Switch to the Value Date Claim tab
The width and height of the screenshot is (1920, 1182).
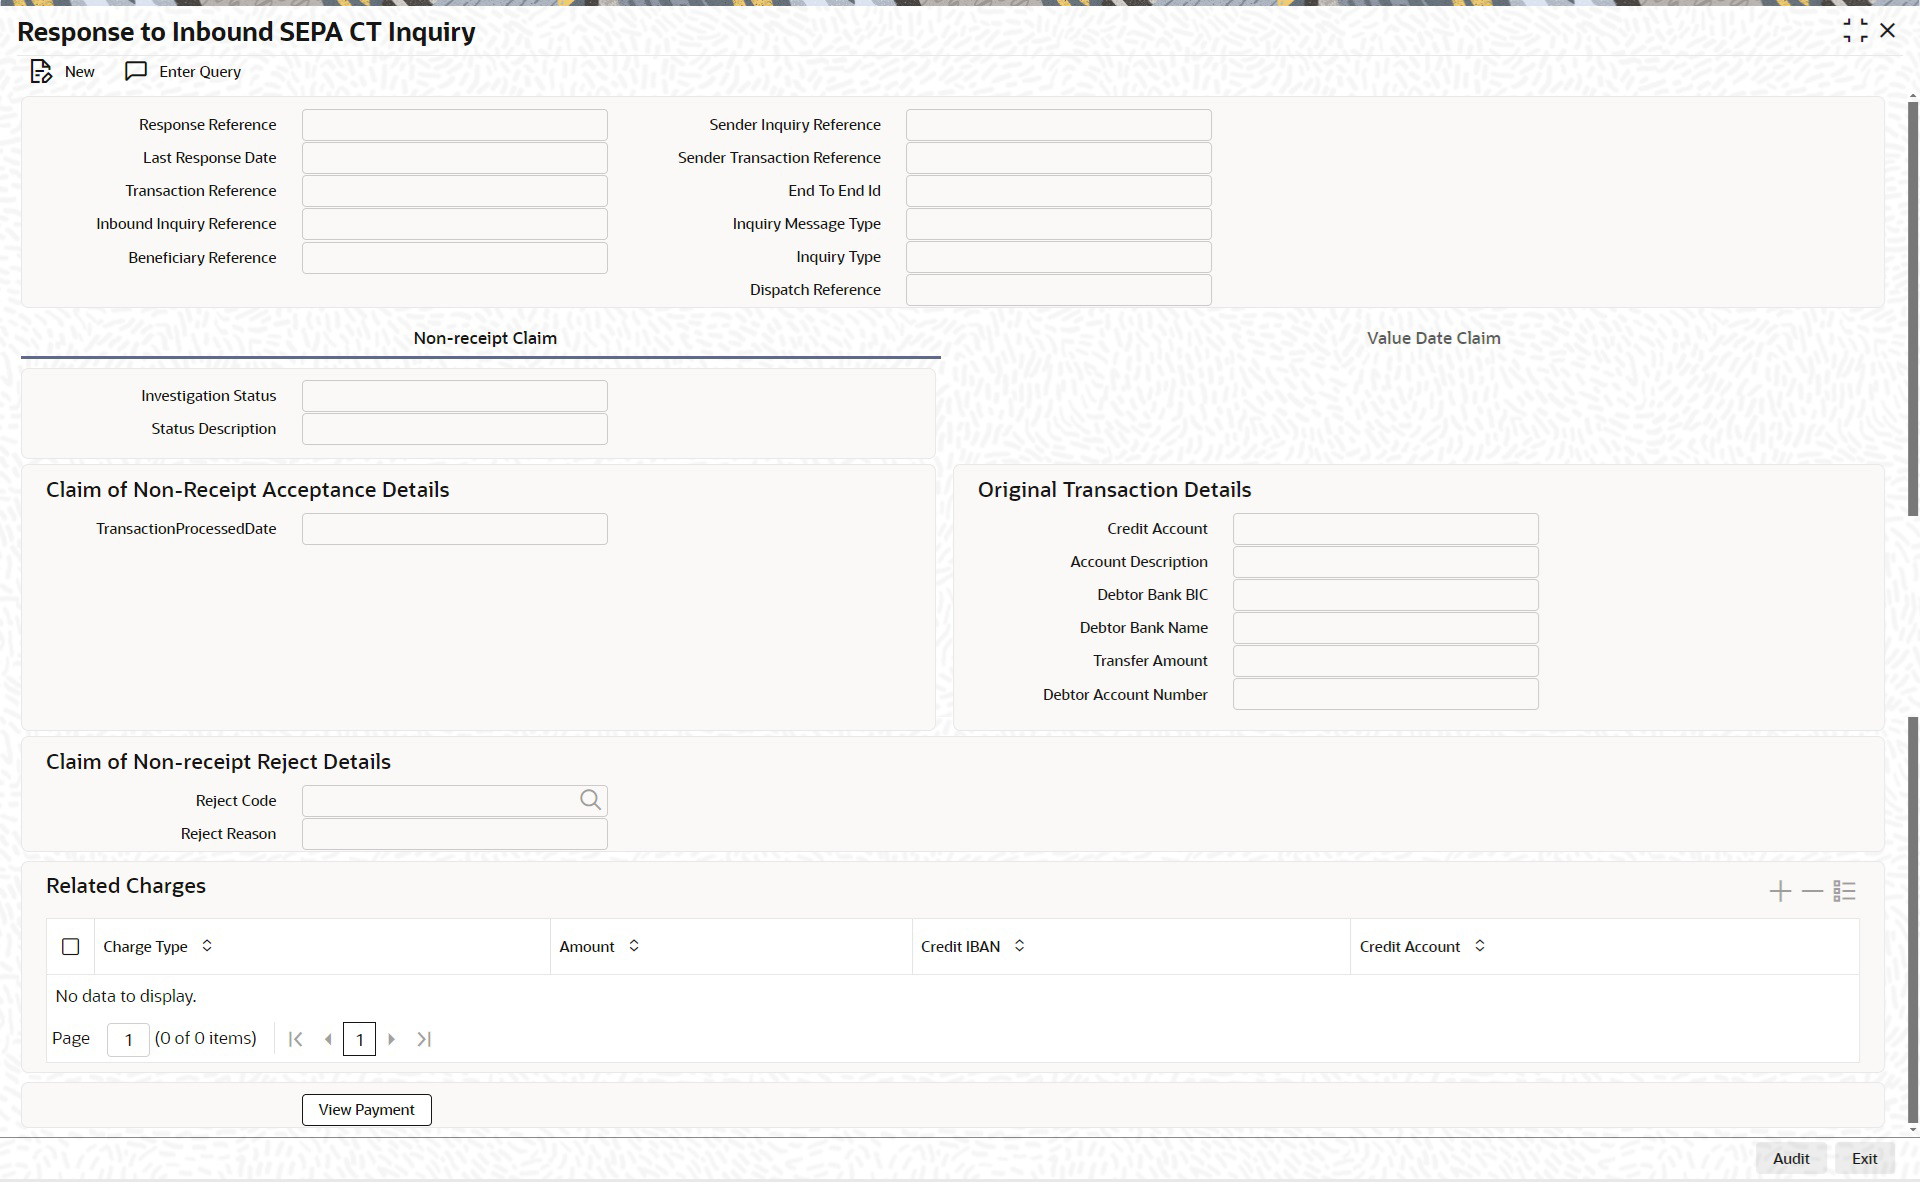point(1433,338)
